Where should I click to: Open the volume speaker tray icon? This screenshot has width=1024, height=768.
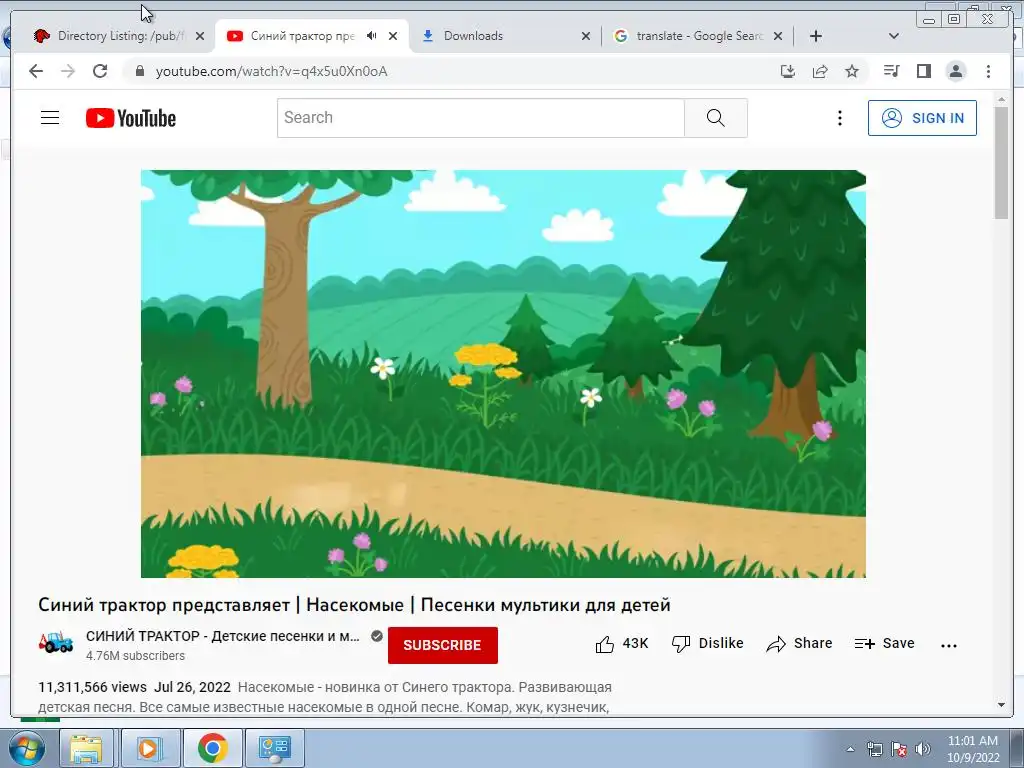(x=922, y=749)
